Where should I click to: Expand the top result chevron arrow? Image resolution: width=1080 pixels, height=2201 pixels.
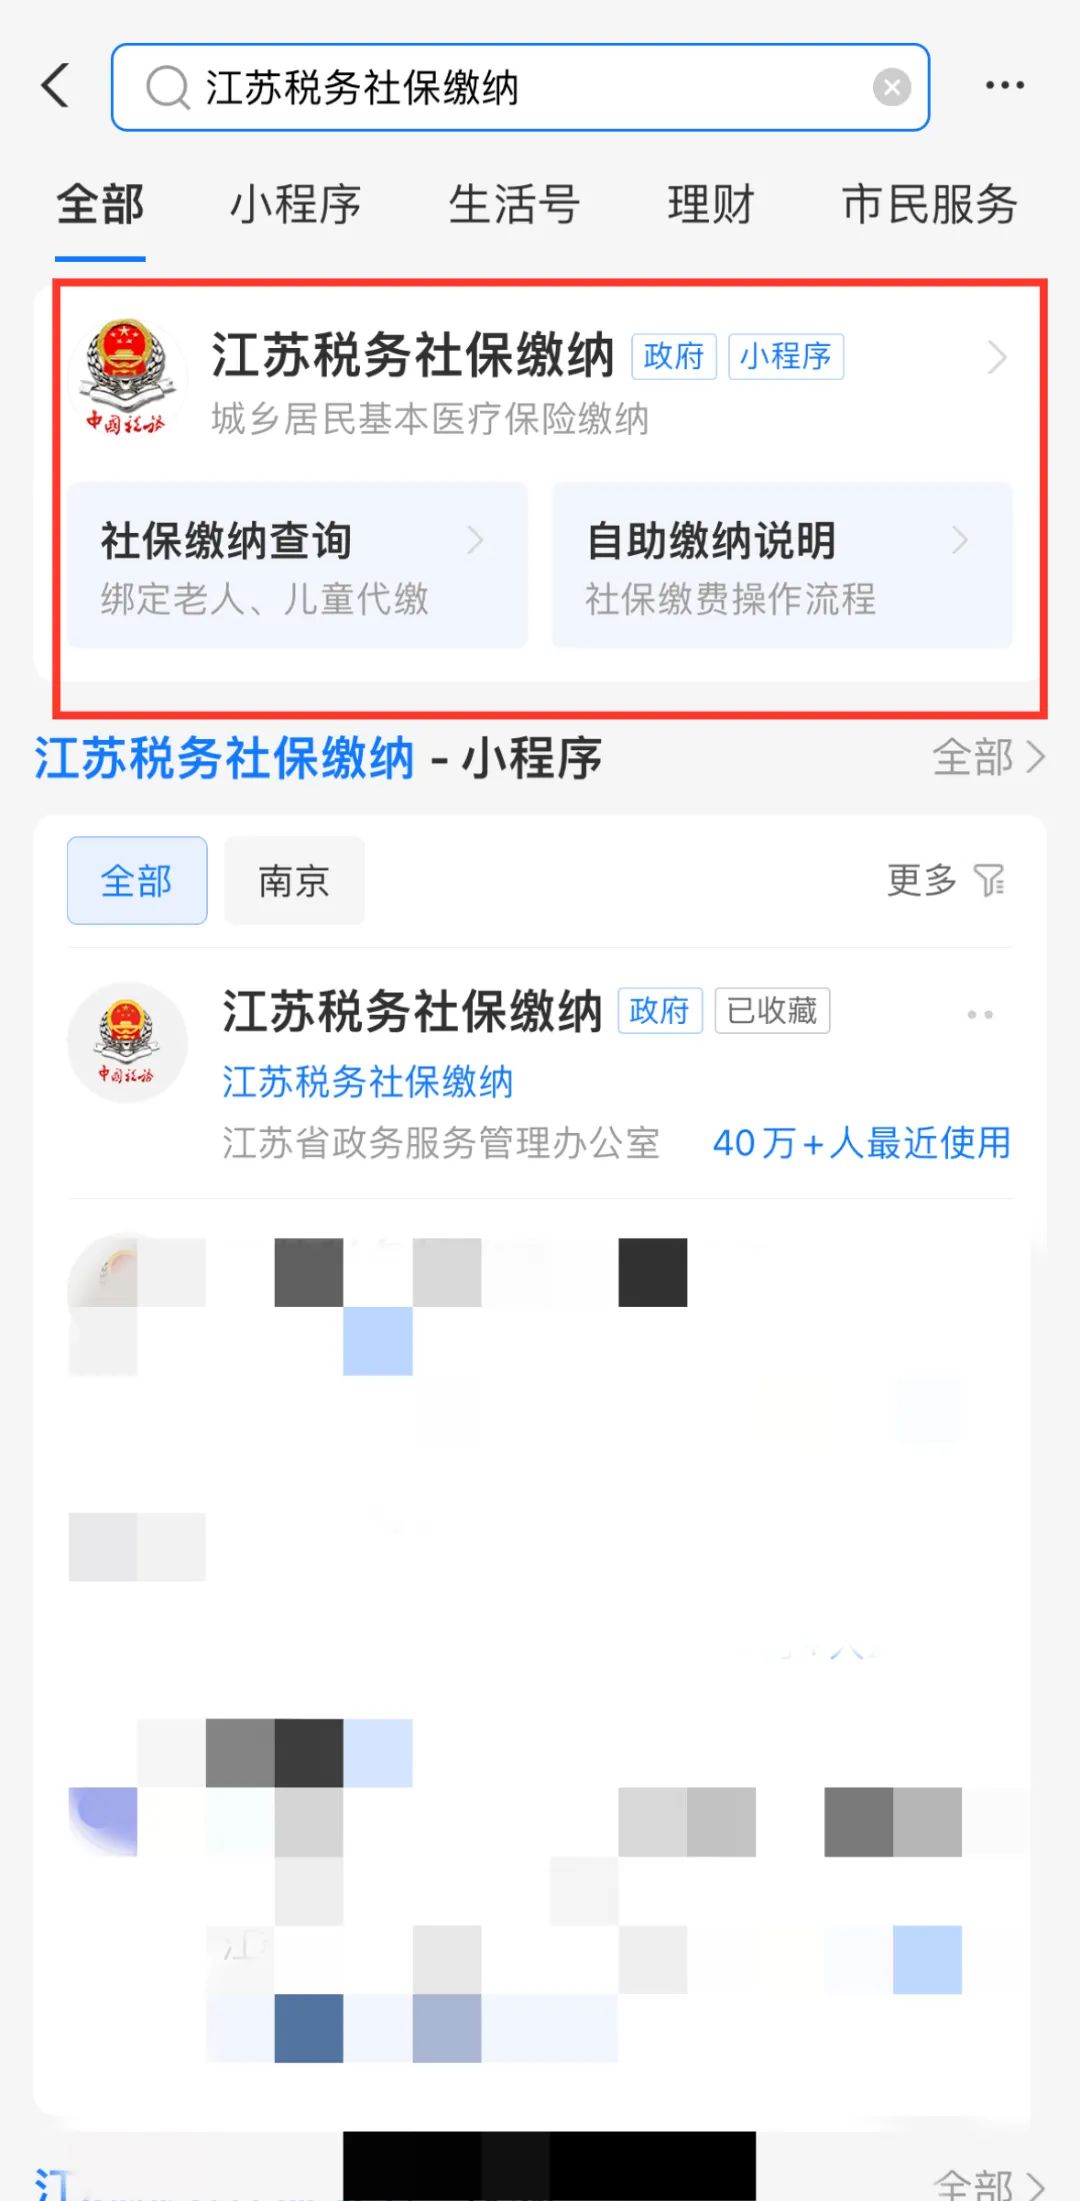pyautogui.click(x=996, y=357)
